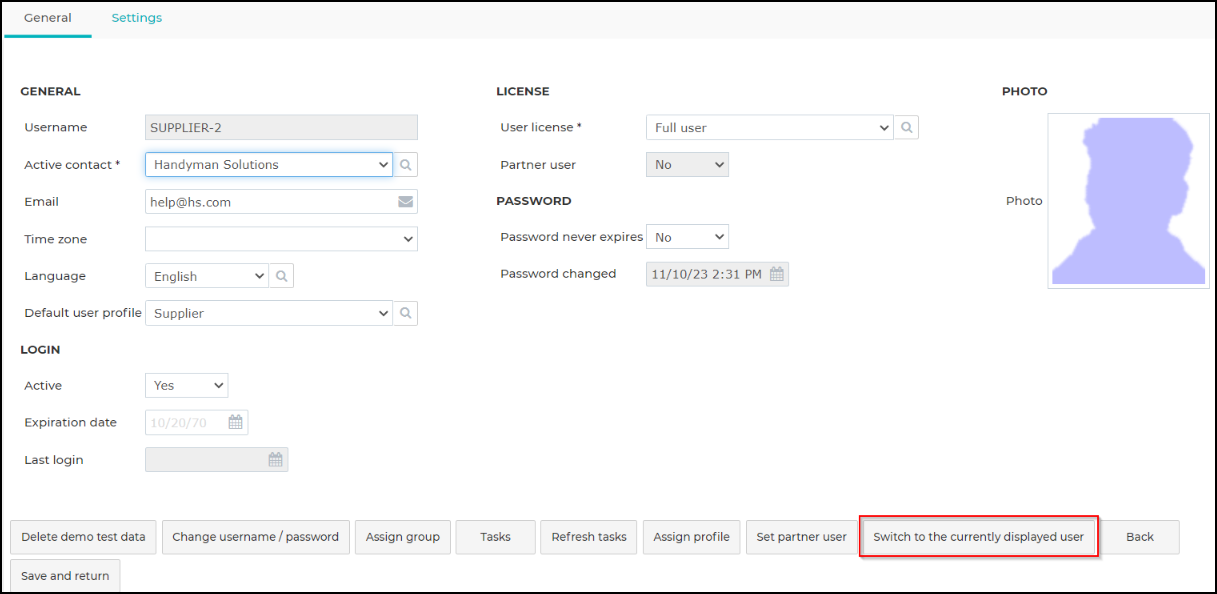The image size is (1217, 594).
Task: Click the Assign profile button
Action: click(691, 537)
